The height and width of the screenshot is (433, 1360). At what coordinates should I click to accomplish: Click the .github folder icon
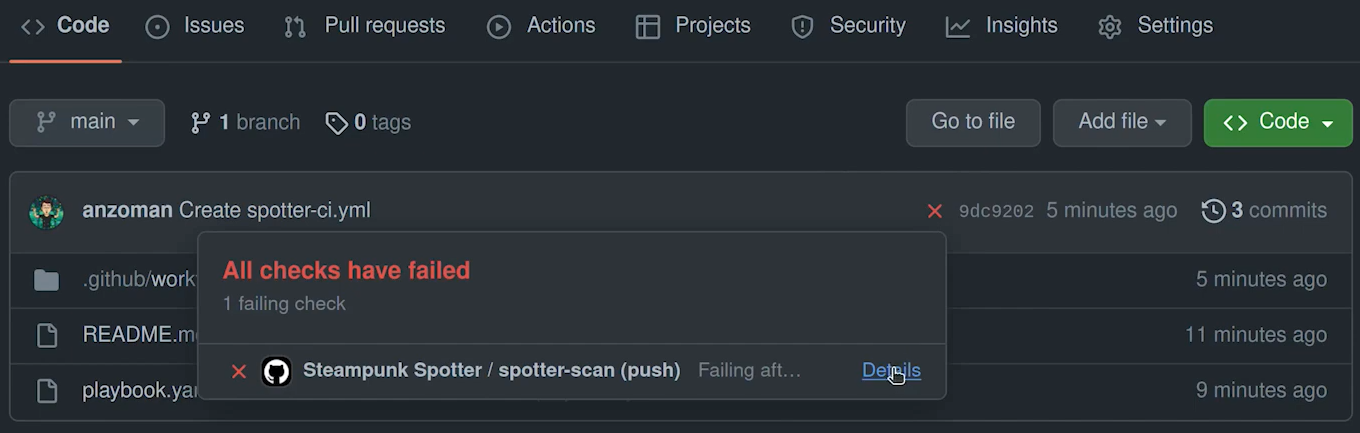click(x=46, y=280)
